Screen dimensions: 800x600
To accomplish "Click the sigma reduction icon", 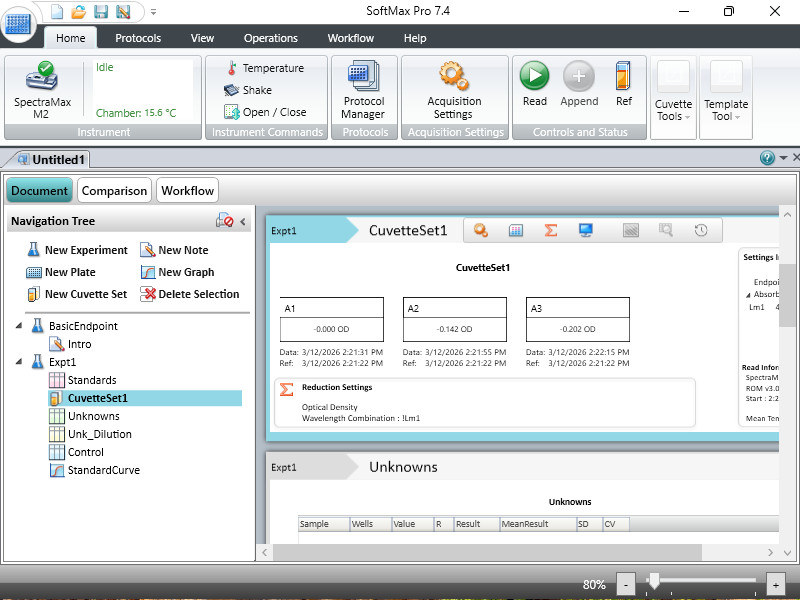I will (550, 230).
